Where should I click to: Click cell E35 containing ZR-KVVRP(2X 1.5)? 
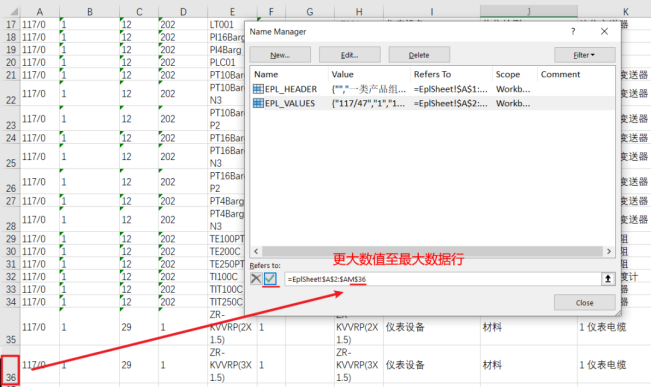point(232,327)
